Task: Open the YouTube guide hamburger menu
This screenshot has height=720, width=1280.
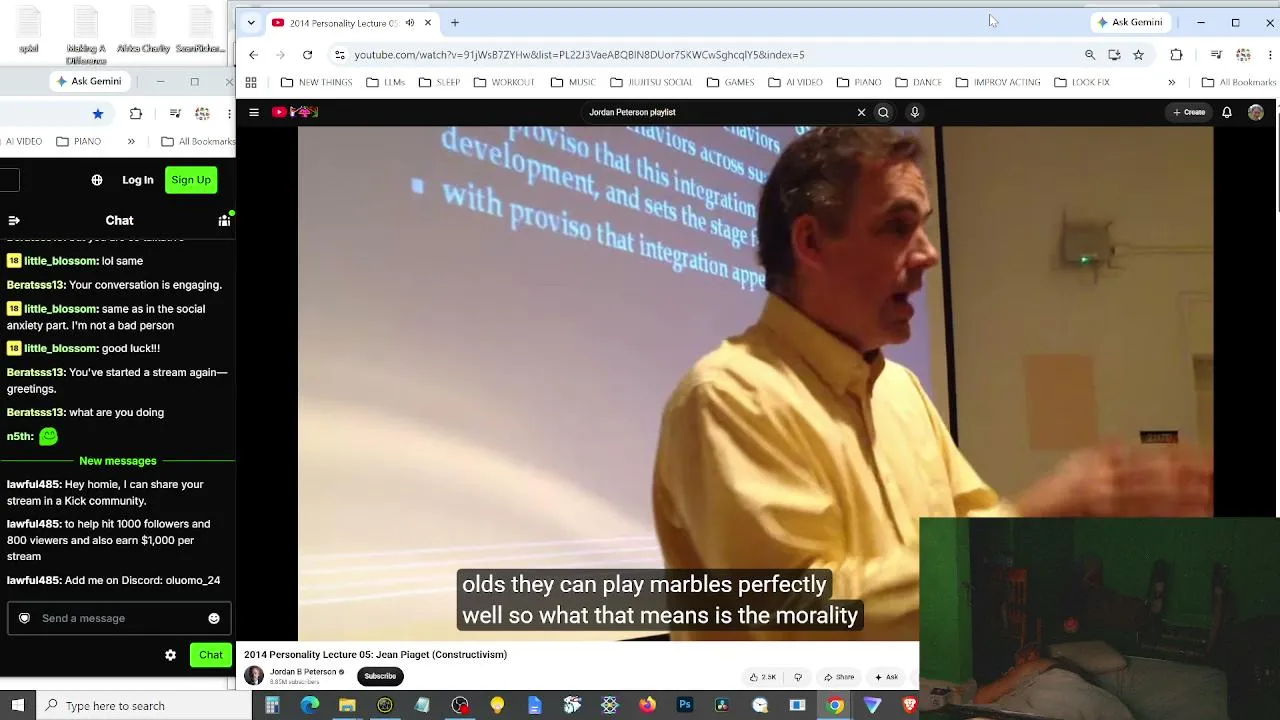Action: pos(254,112)
